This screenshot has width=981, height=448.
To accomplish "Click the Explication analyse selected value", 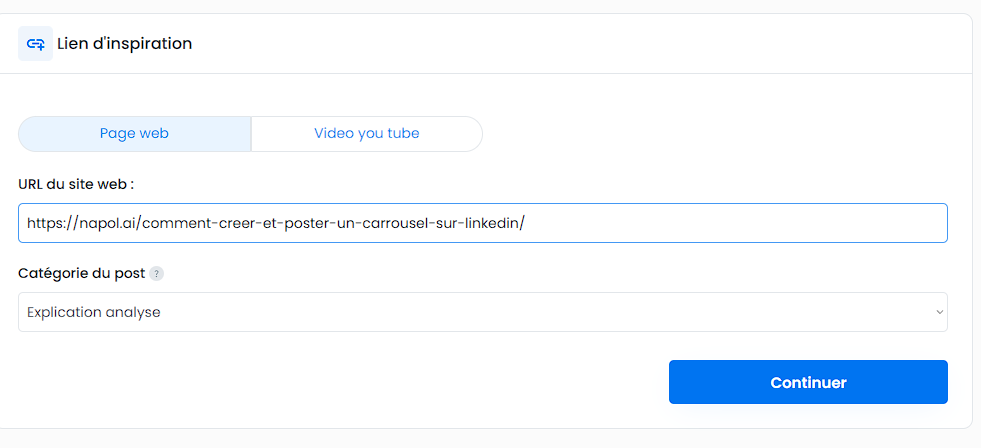I will tap(94, 312).
